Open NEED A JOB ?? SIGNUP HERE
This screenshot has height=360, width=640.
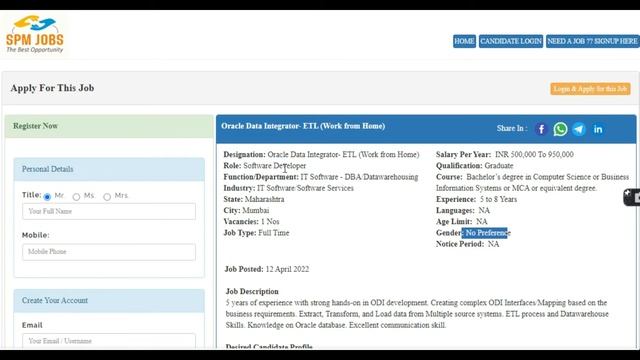(593, 41)
